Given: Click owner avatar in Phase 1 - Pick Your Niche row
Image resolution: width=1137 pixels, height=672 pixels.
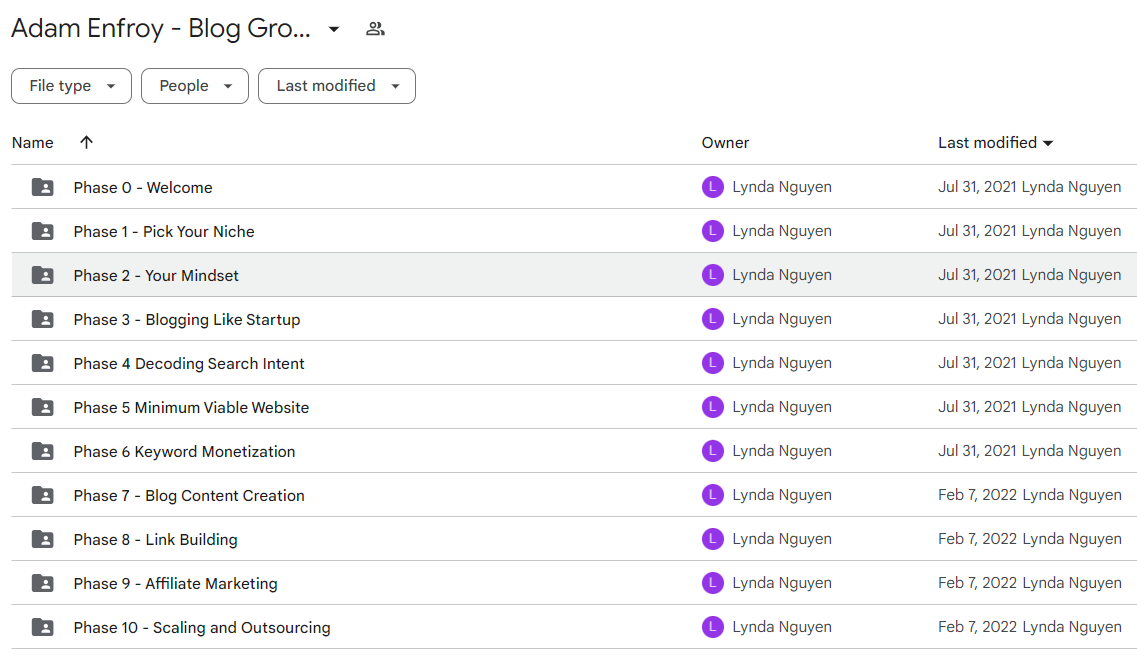Looking at the screenshot, I should pos(713,231).
